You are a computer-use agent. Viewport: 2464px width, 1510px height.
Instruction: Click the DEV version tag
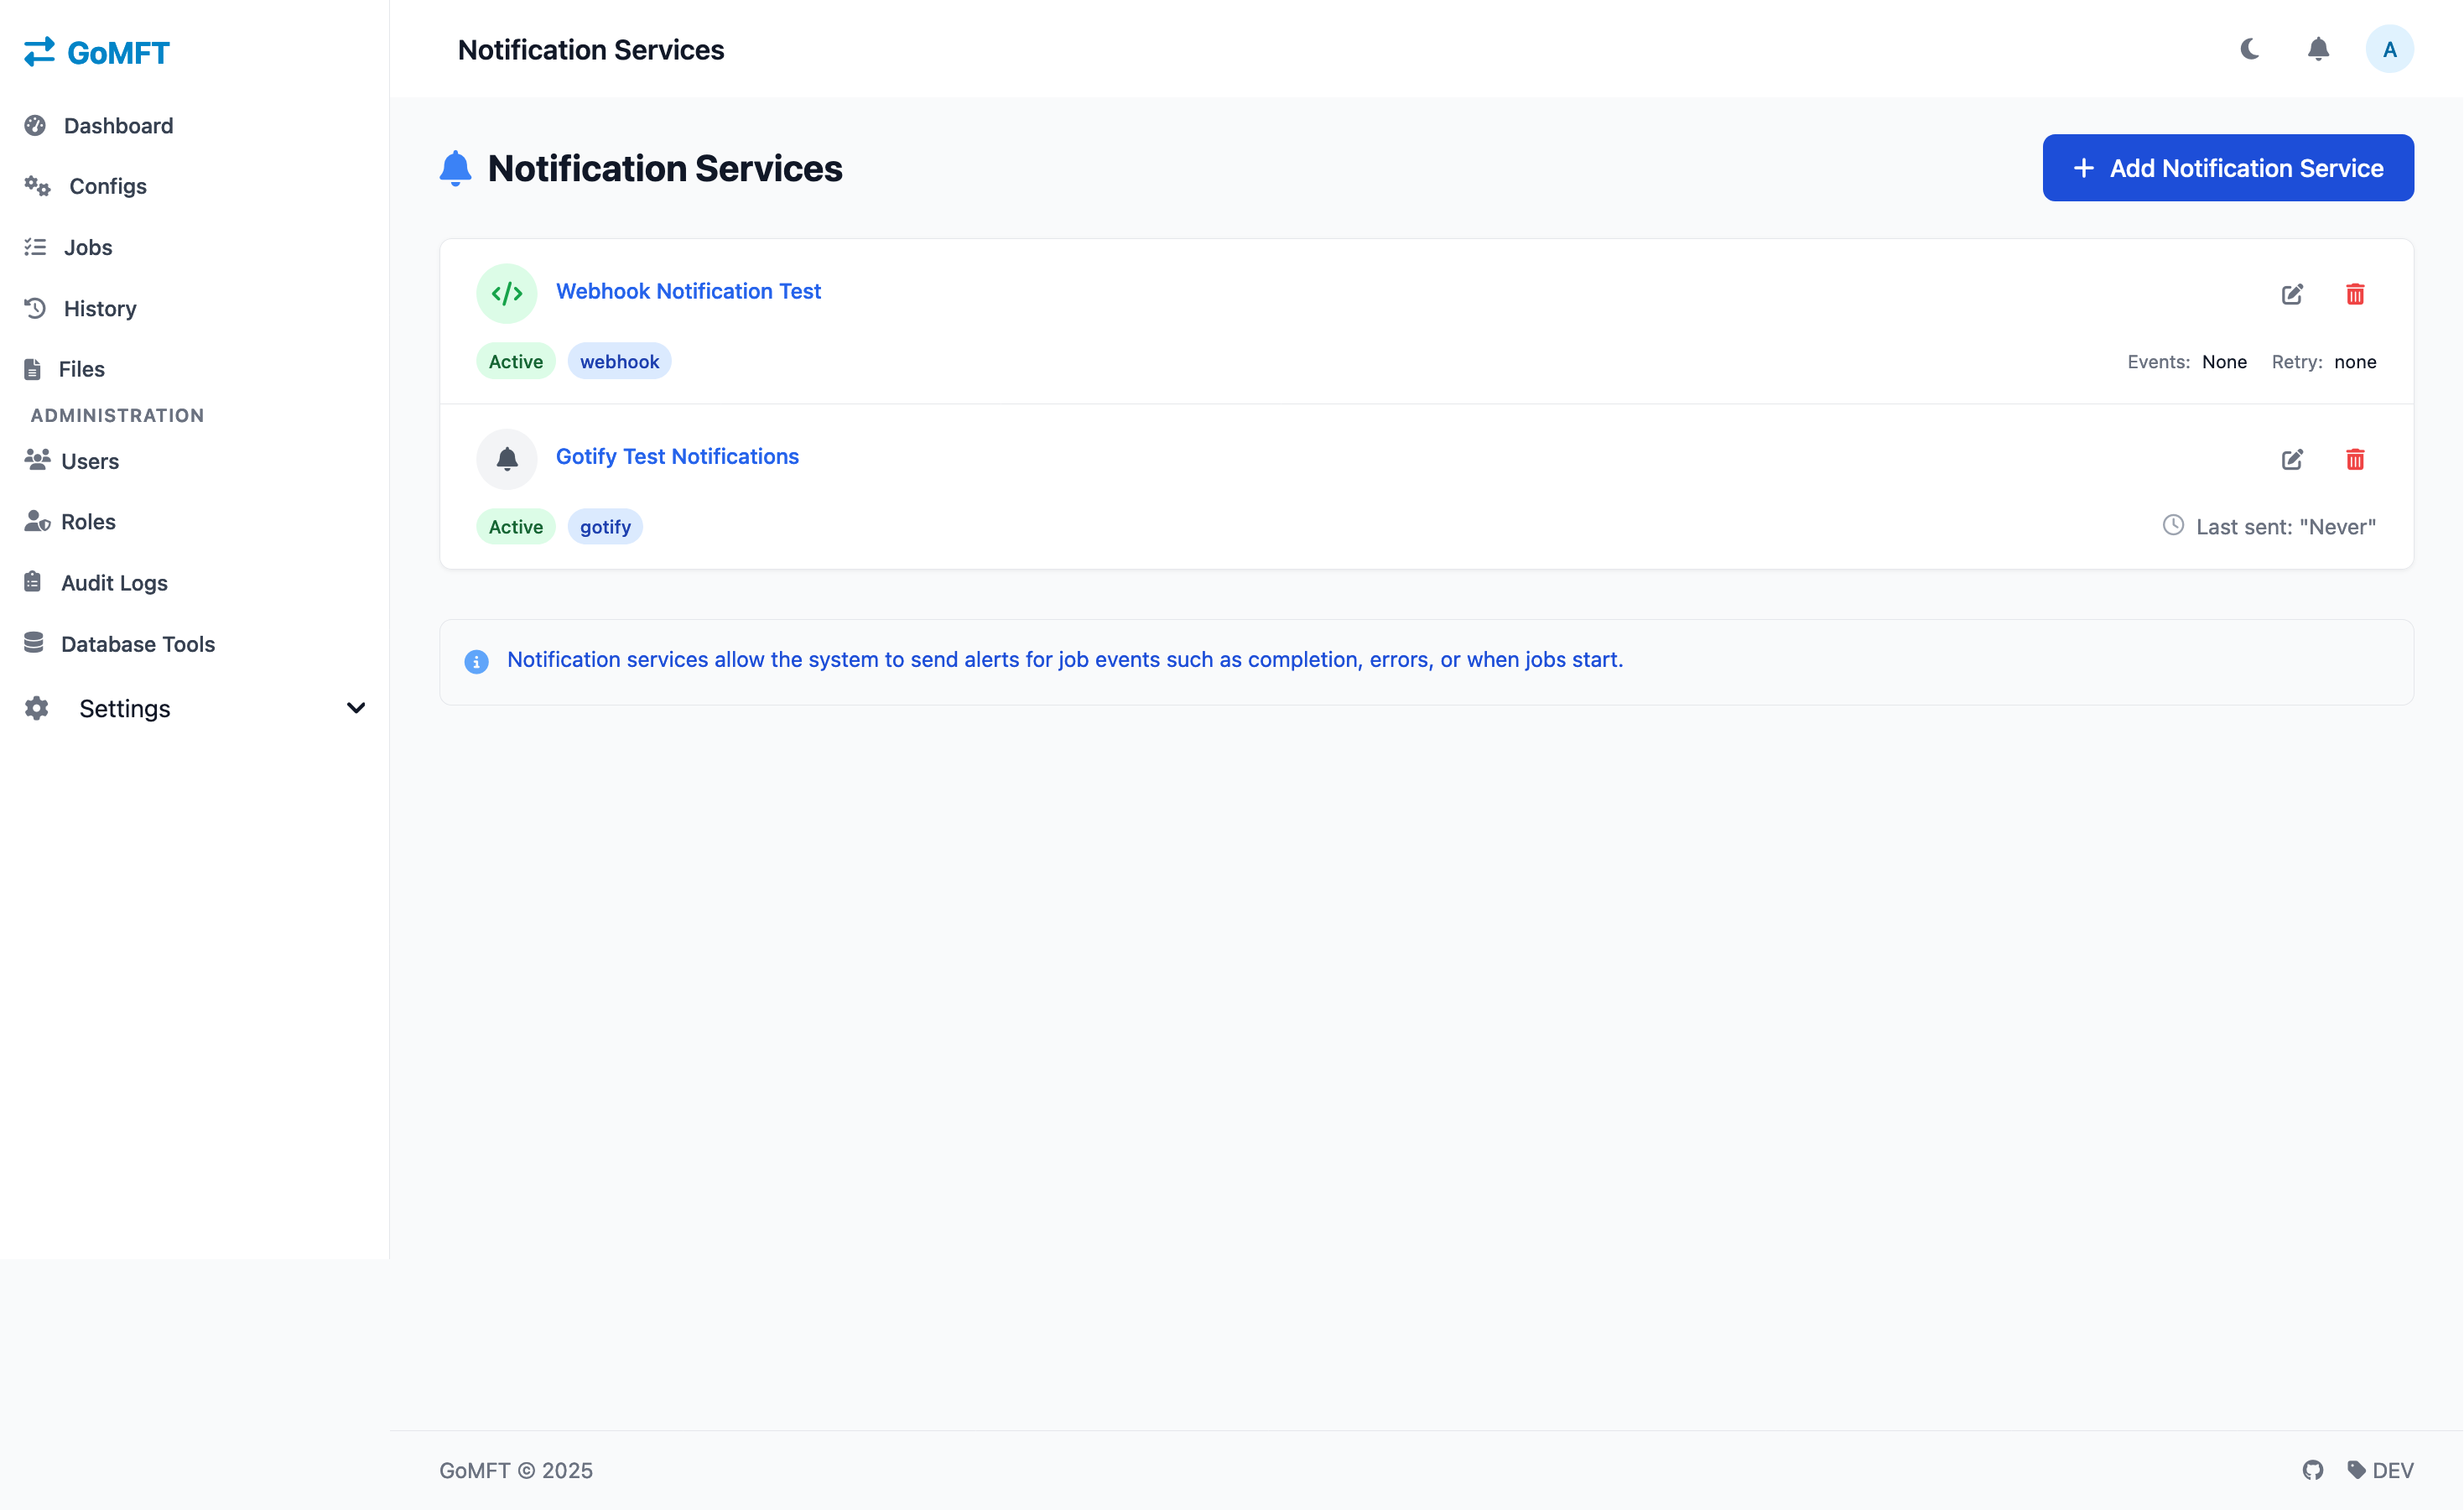[2381, 1470]
